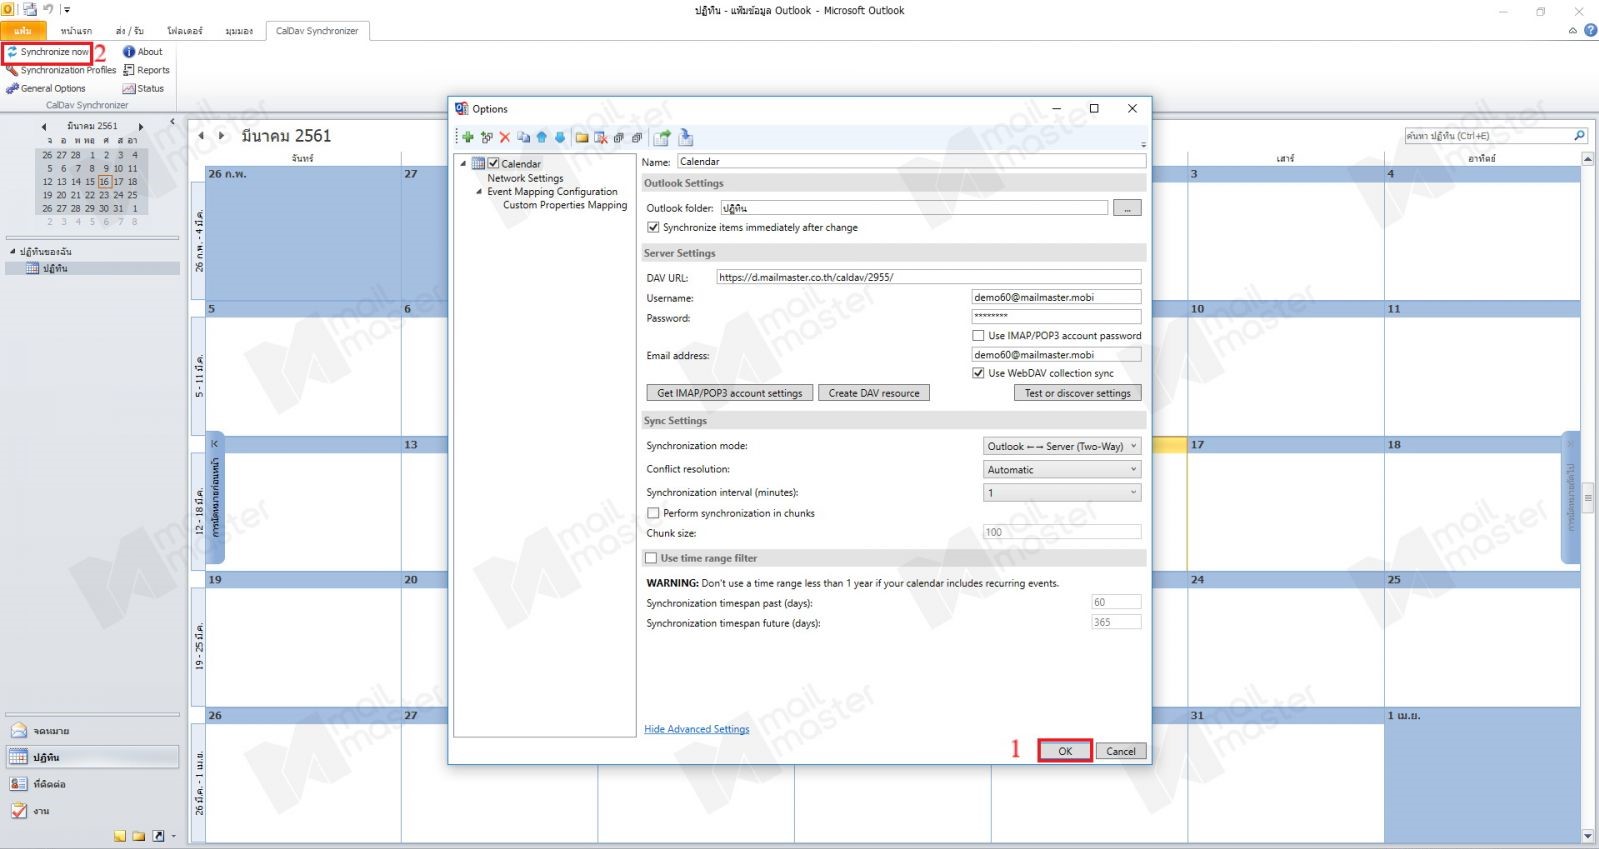Collapse Event Mapping Configuration tree node
The width and height of the screenshot is (1599, 849).
tap(479, 192)
